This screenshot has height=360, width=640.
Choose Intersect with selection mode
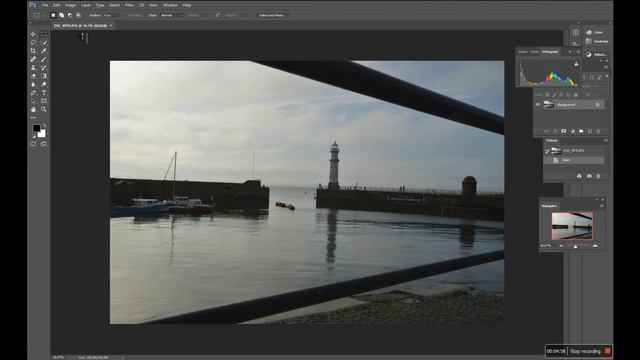pos(78,15)
